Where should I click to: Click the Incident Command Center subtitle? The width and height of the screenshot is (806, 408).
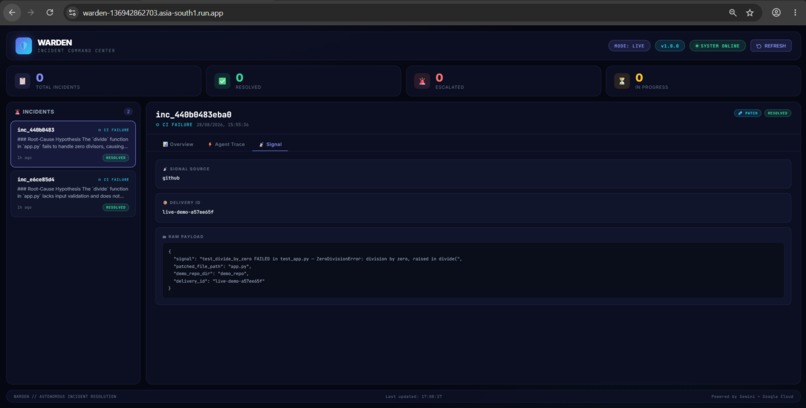(x=76, y=51)
